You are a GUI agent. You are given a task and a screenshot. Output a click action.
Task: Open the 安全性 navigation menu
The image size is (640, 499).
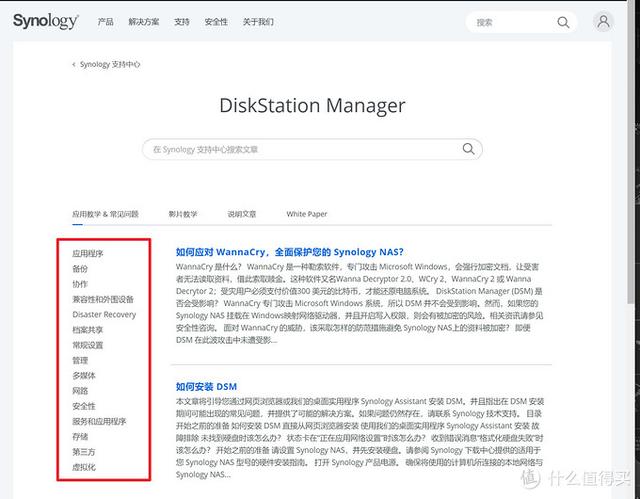click(x=216, y=22)
